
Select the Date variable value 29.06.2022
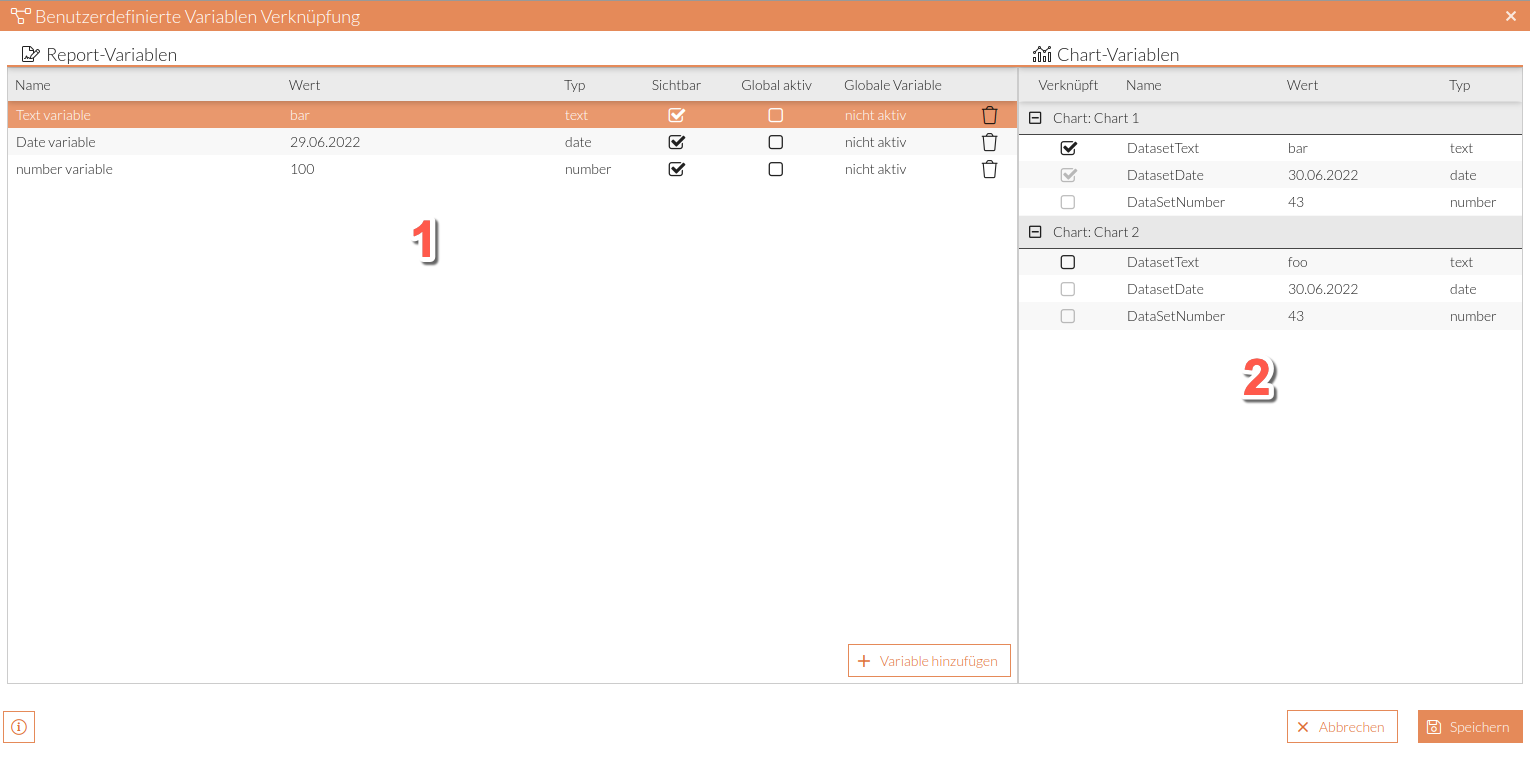[x=325, y=142]
